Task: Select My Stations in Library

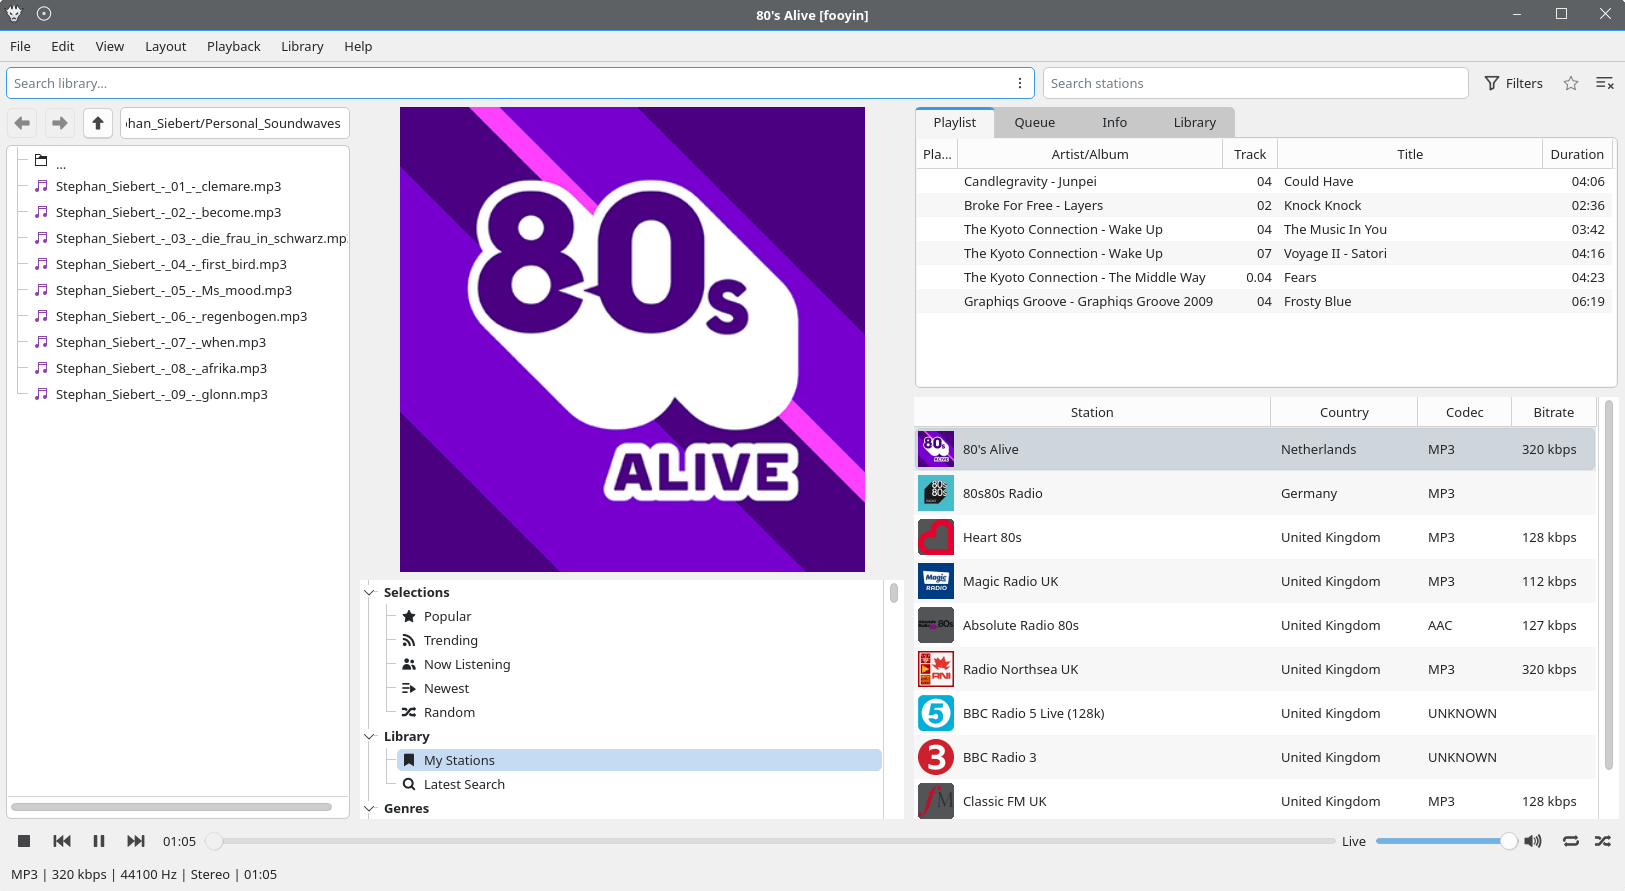Action: pyautogui.click(x=639, y=760)
